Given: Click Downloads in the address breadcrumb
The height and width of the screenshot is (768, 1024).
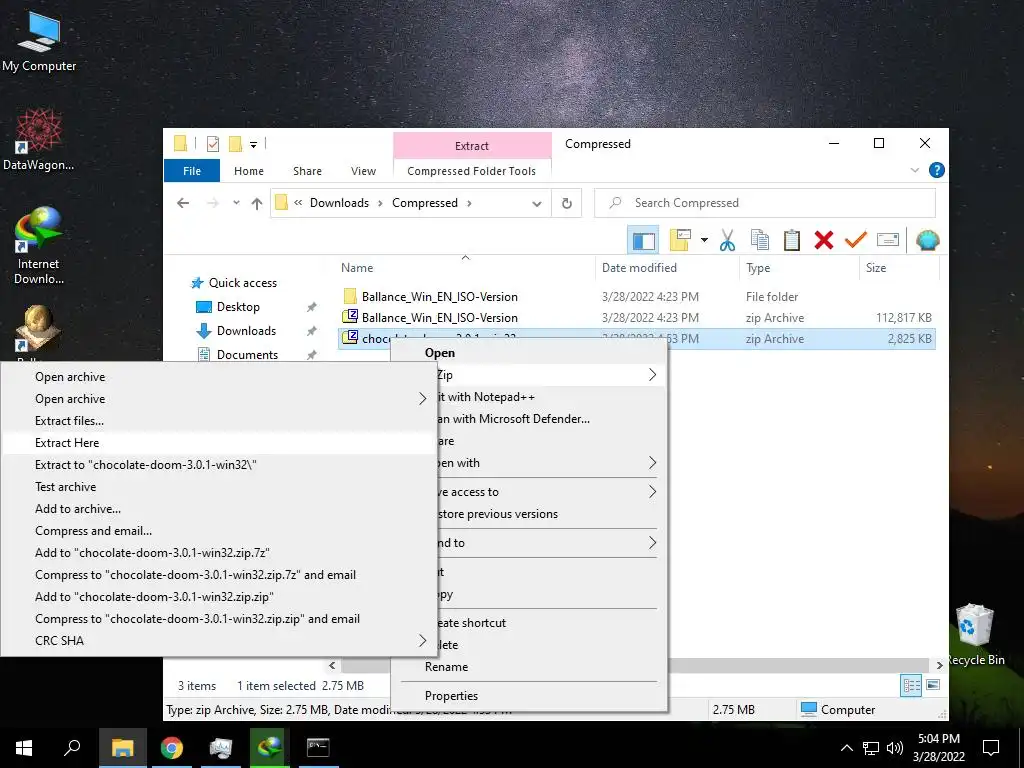Looking at the screenshot, I should tap(339, 203).
